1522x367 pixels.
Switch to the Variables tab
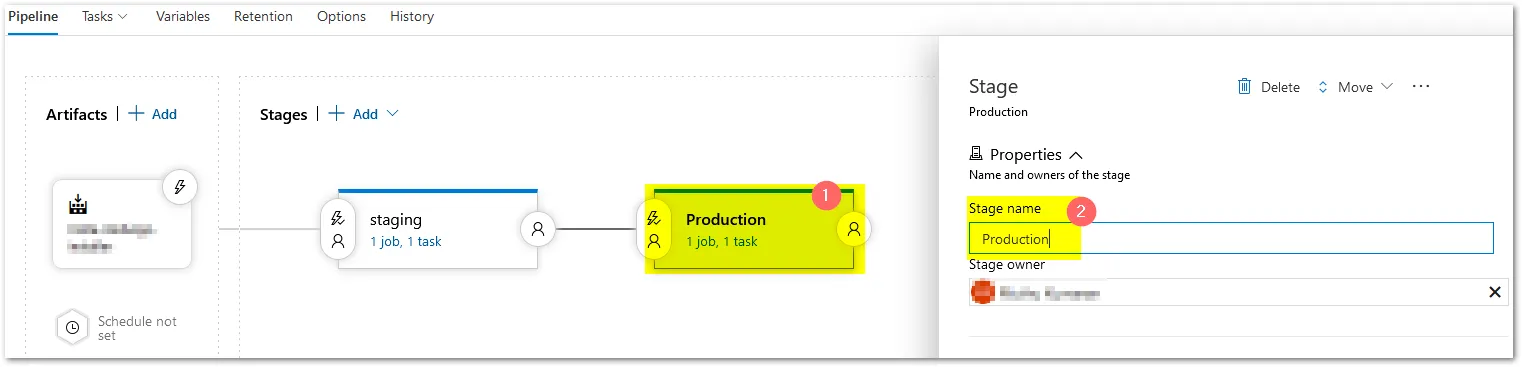(183, 16)
